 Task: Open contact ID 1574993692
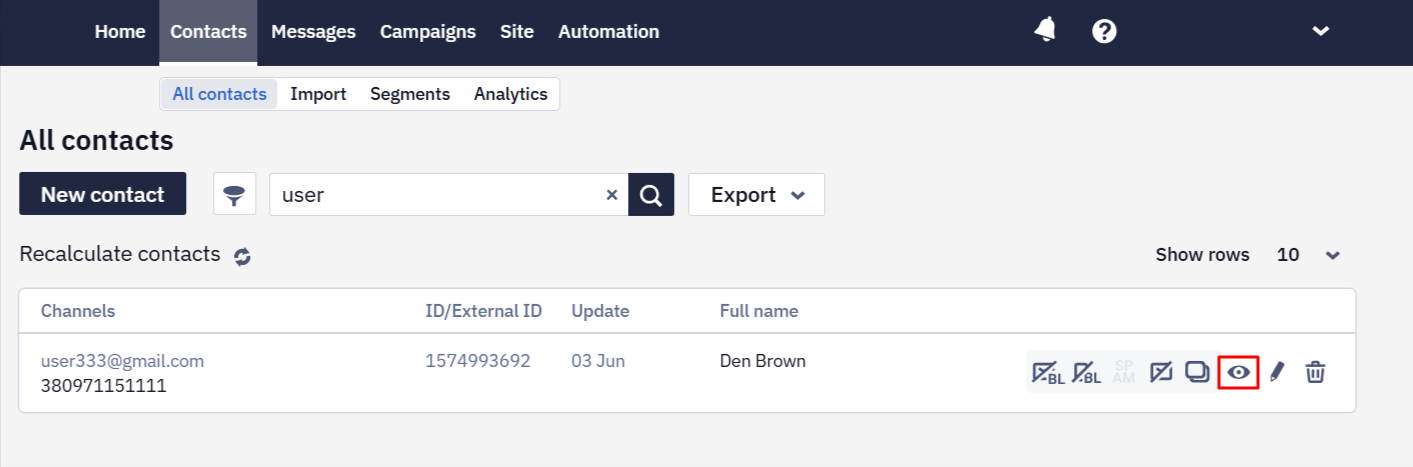pyautogui.click(x=478, y=361)
